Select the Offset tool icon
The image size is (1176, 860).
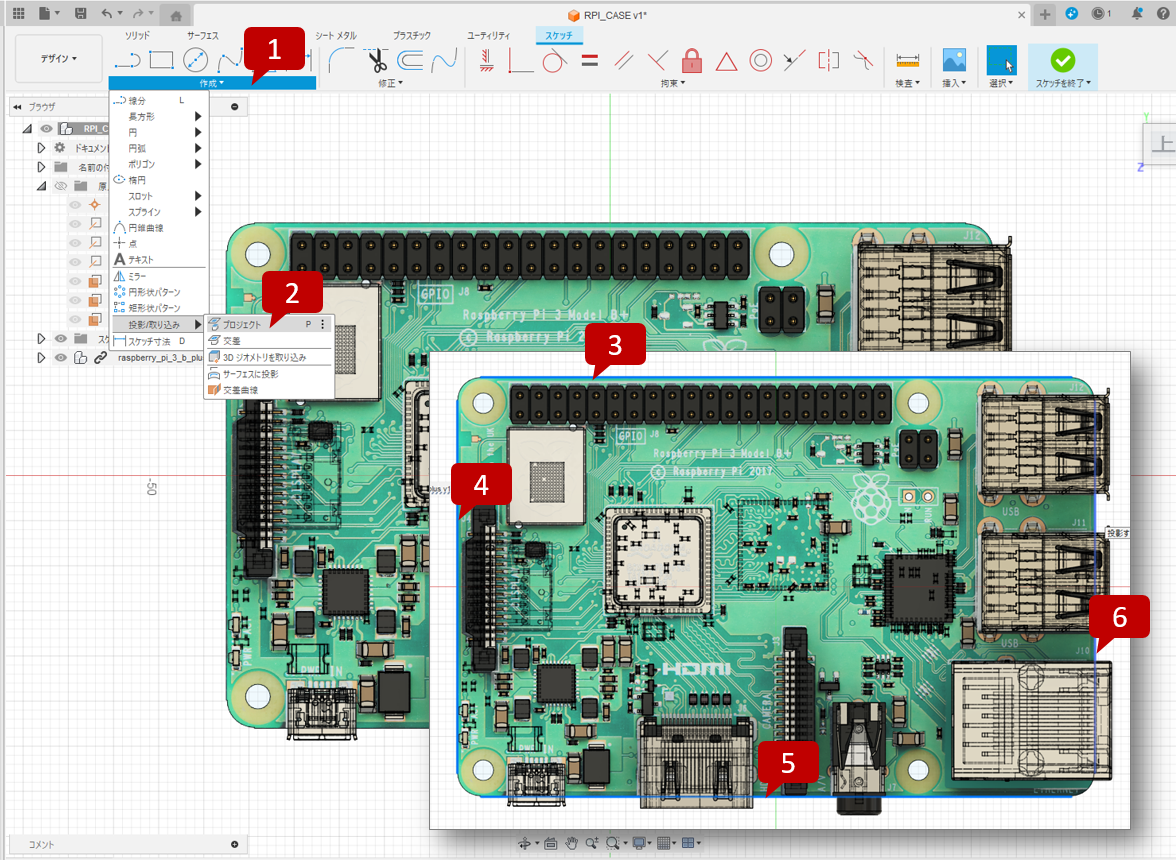[410, 60]
